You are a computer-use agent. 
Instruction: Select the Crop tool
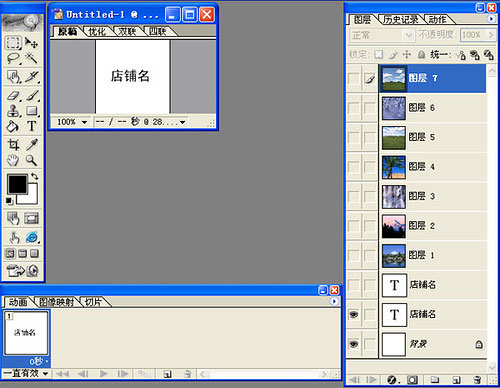pos(13,145)
